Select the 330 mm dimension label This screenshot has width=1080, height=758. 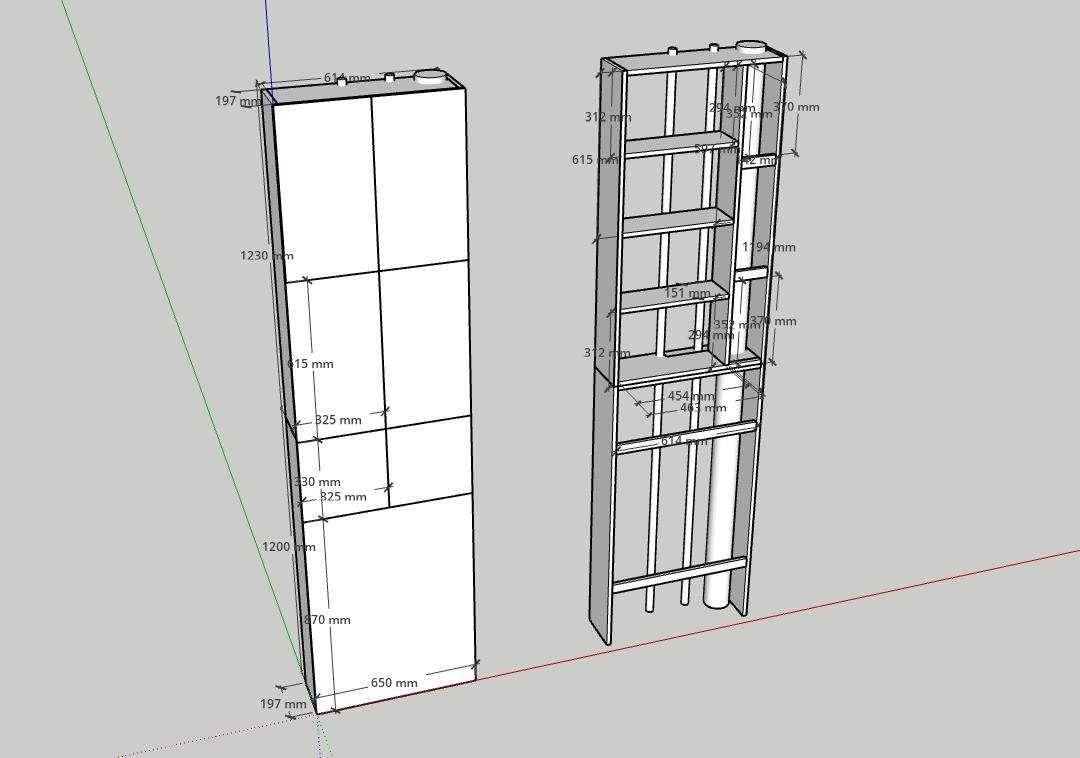(318, 482)
